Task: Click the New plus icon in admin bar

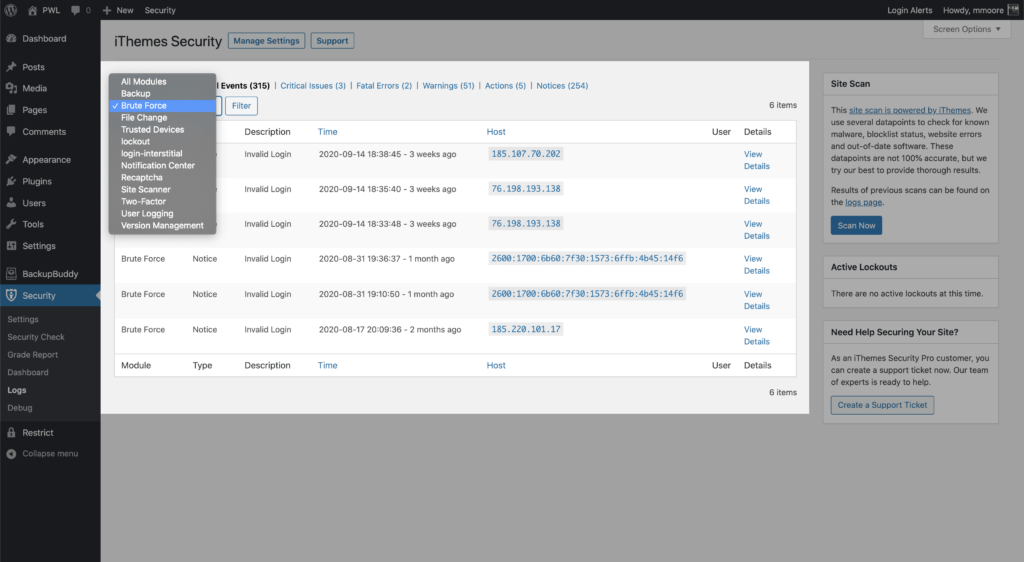Action: (107, 10)
